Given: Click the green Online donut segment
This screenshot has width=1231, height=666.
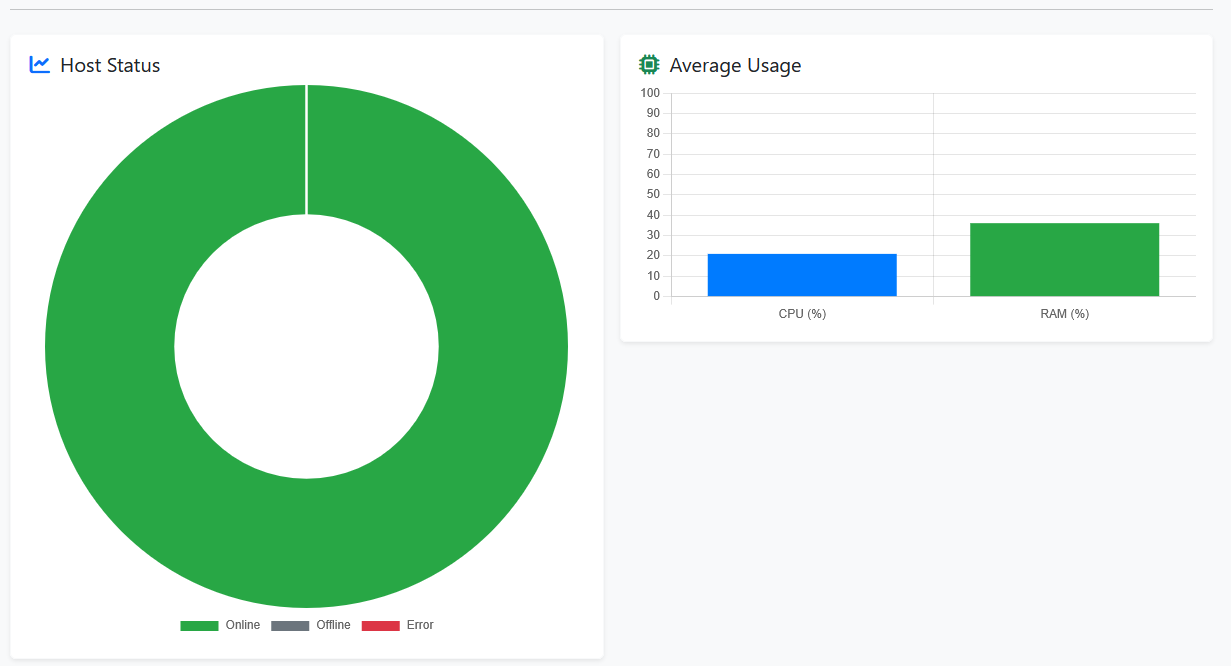Looking at the screenshot, I should point(110,346).
